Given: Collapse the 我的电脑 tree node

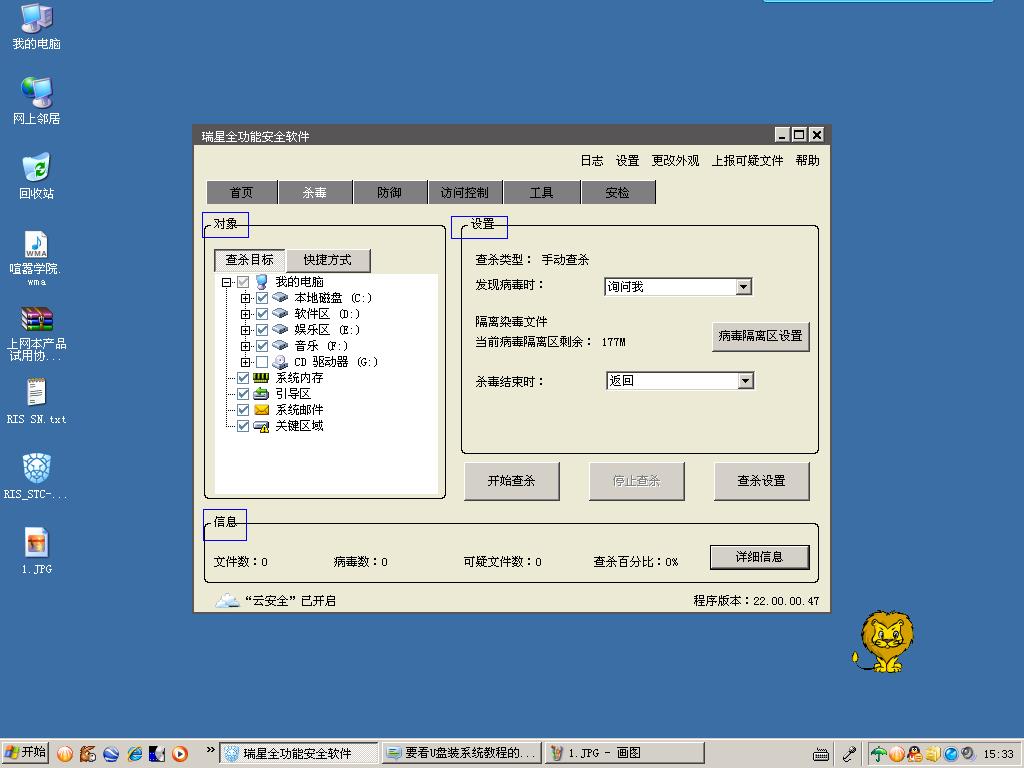Looking at the screenshot, I should click(226, 282).
